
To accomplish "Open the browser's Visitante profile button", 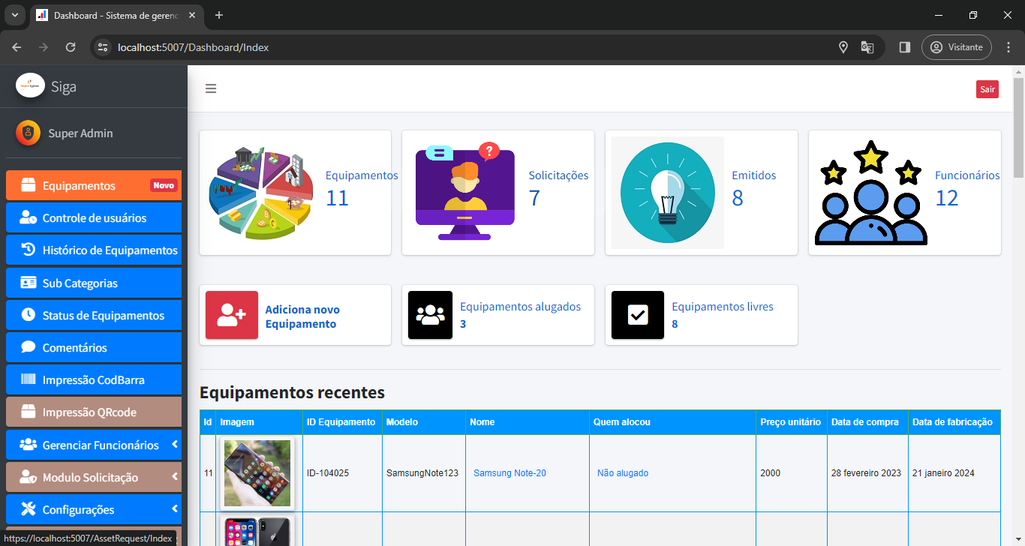I will (956, 47).
